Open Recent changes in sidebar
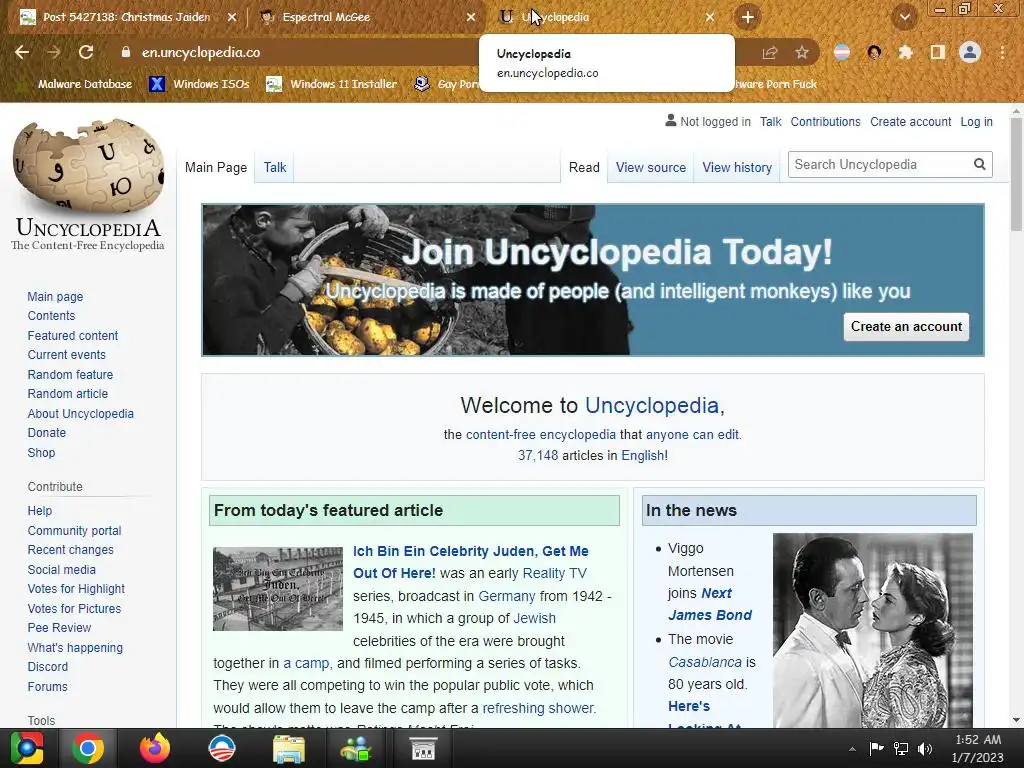 pos(71,550)
